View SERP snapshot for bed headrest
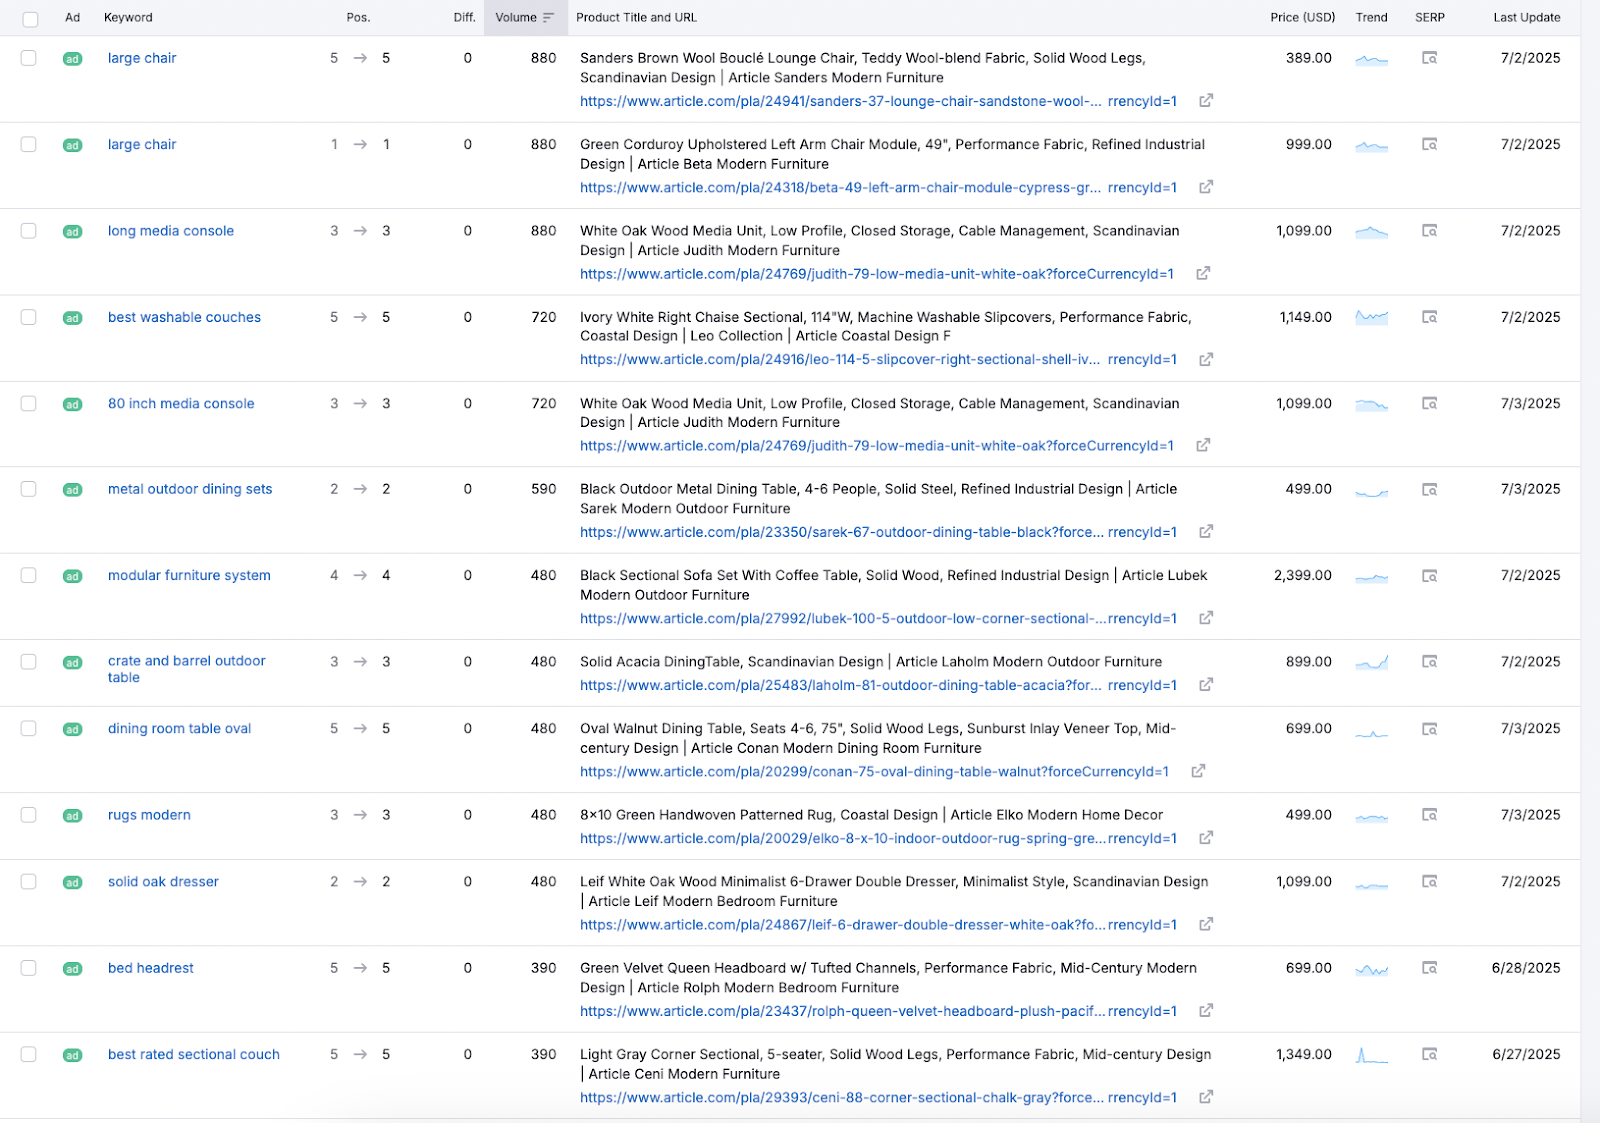Image resolution: width=1600 pixels, height=1123 pixels. 1430,968
